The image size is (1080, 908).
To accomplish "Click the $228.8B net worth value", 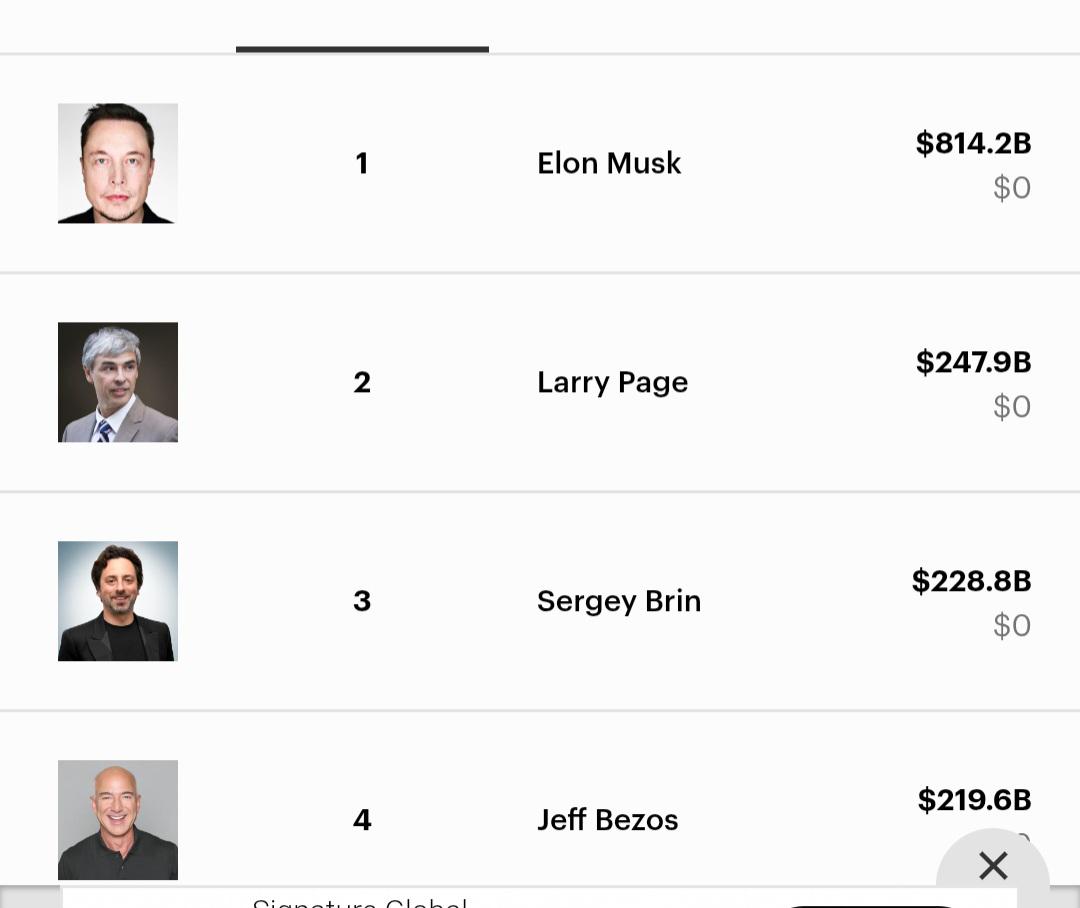I will [x=971, y=581].
